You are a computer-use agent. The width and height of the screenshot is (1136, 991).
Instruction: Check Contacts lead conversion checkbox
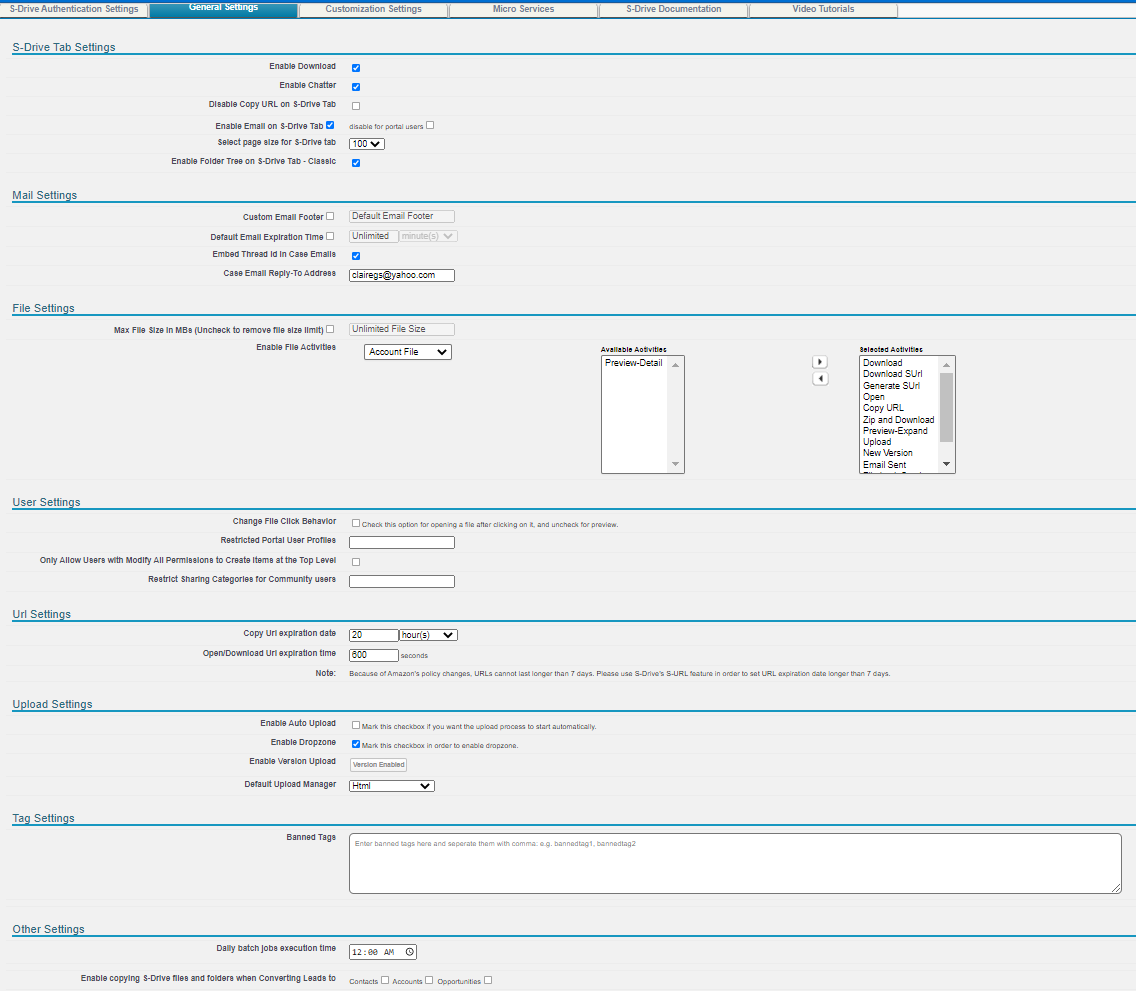click(x=385, y=980)
